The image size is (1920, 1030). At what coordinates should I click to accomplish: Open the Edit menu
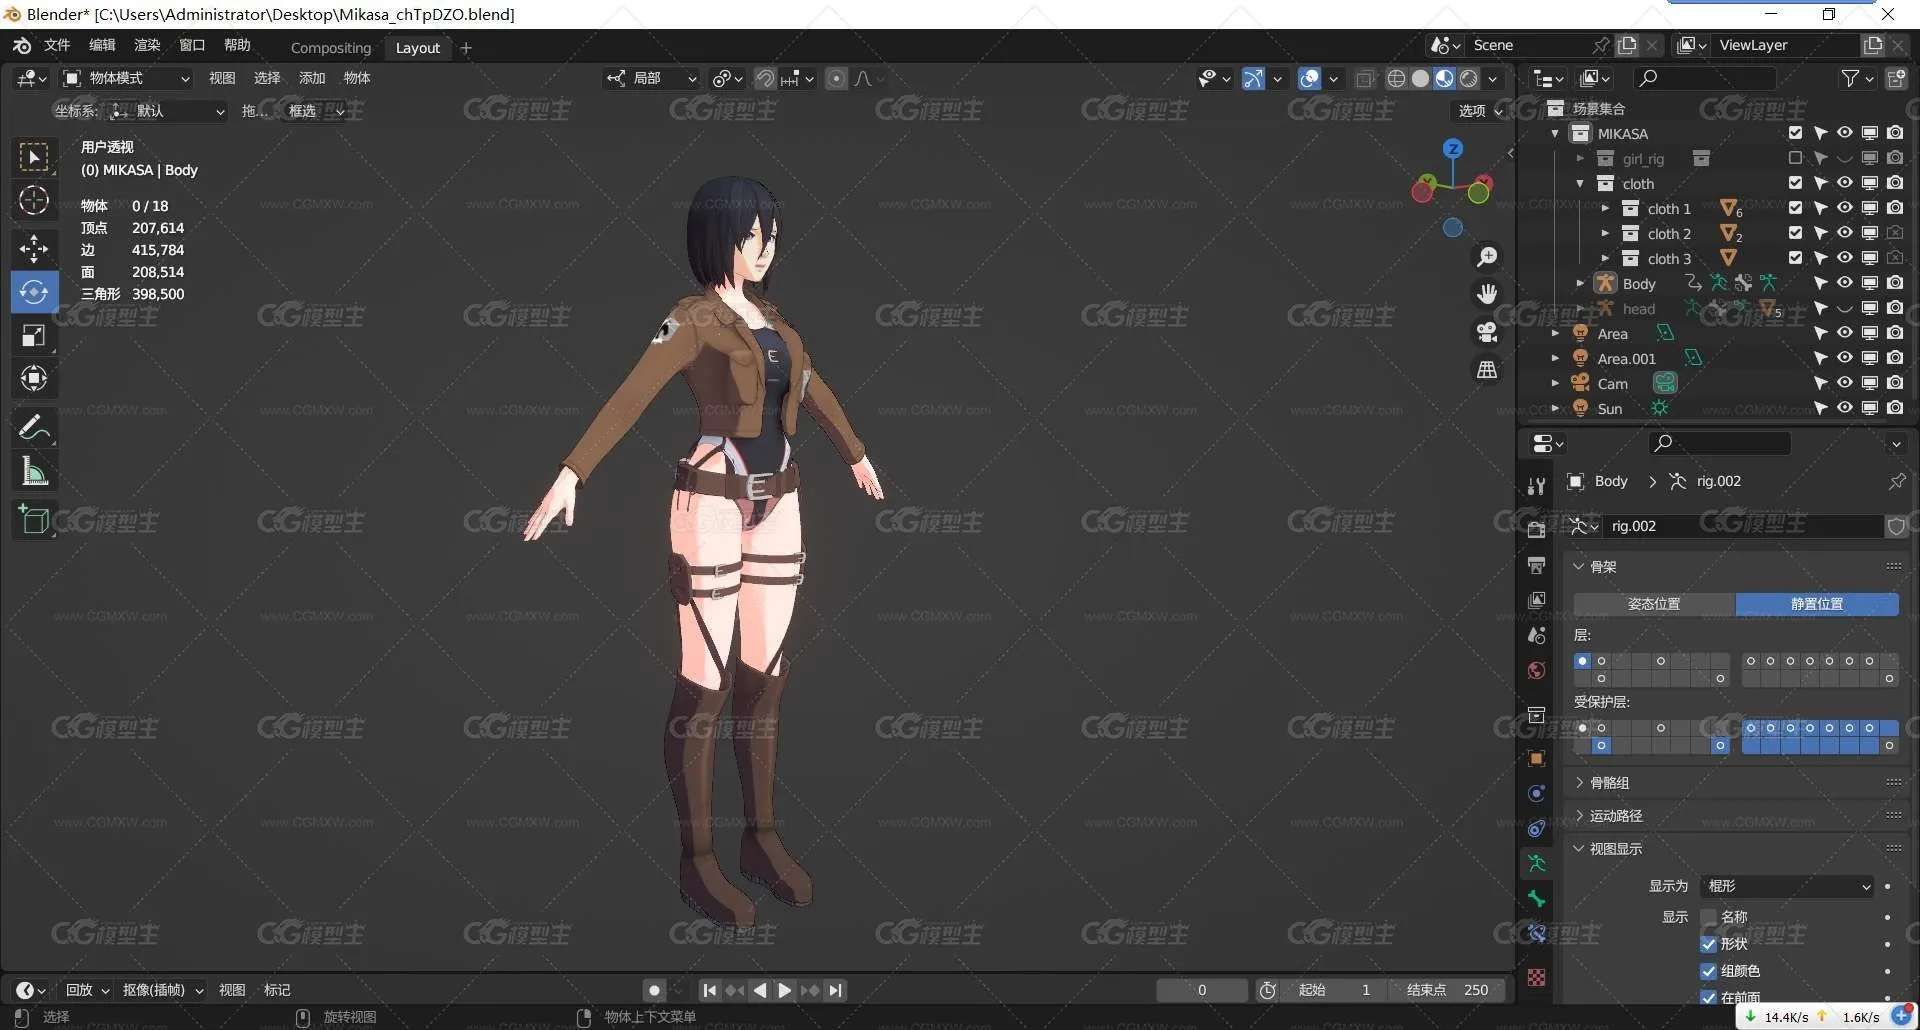tap(102, 45)
